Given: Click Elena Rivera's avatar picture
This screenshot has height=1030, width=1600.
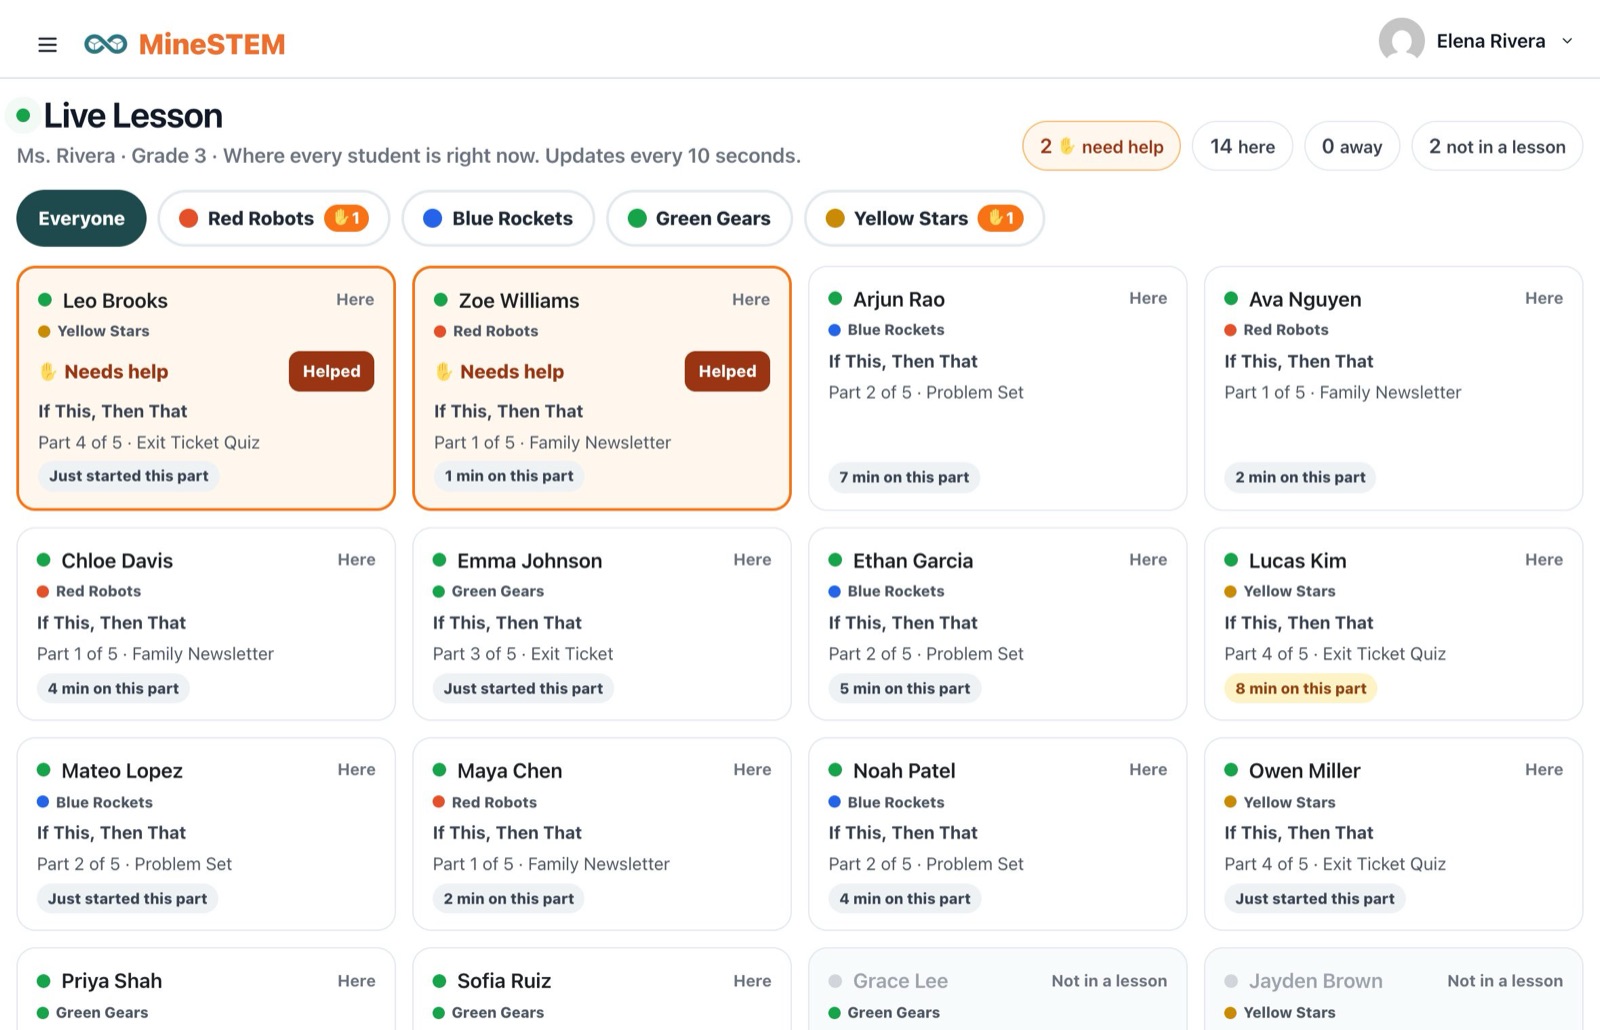Looking at the screenshot, I should point(1401,41).
